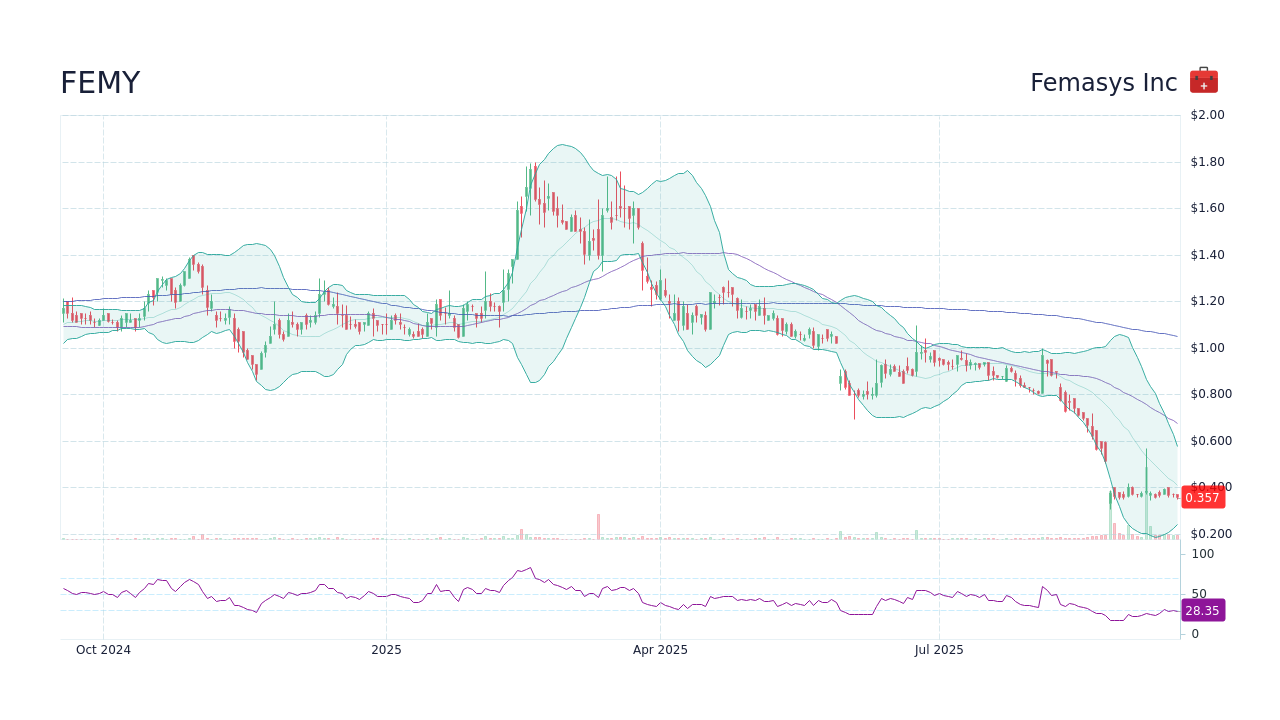Viewport: 1280px width, 720px height.
Task: Open the Jul 2025 timeframe label
Action: [x=938, y=650]
